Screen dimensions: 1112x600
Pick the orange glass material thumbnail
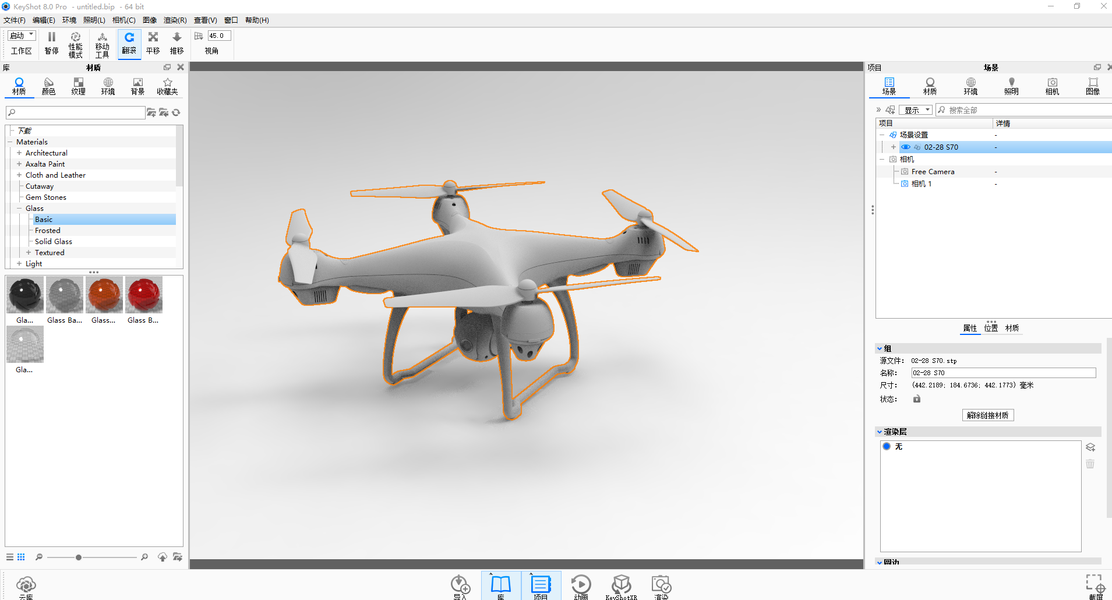pos(104,295)
